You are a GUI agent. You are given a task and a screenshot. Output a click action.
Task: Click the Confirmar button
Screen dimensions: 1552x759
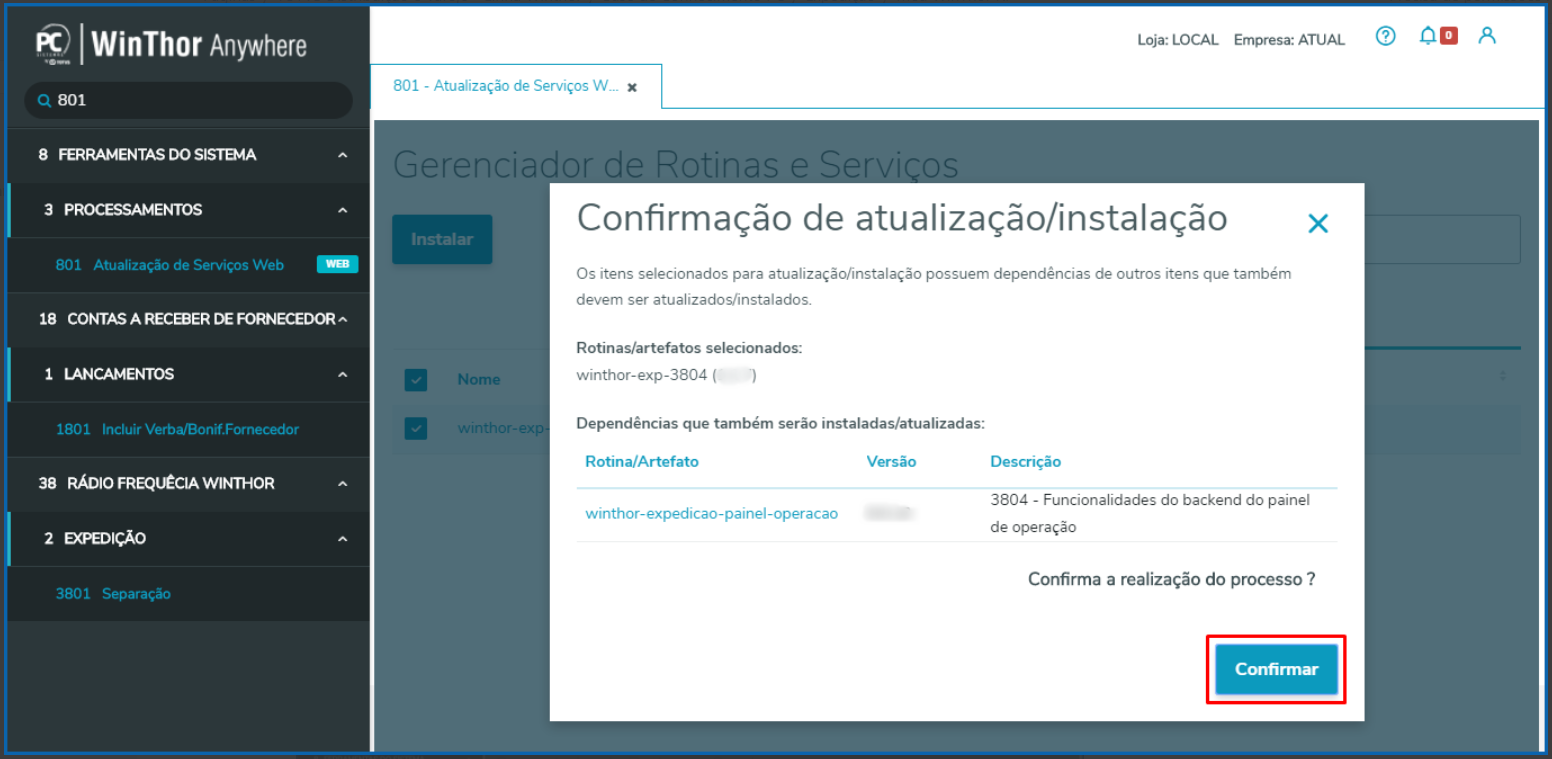1276,669
